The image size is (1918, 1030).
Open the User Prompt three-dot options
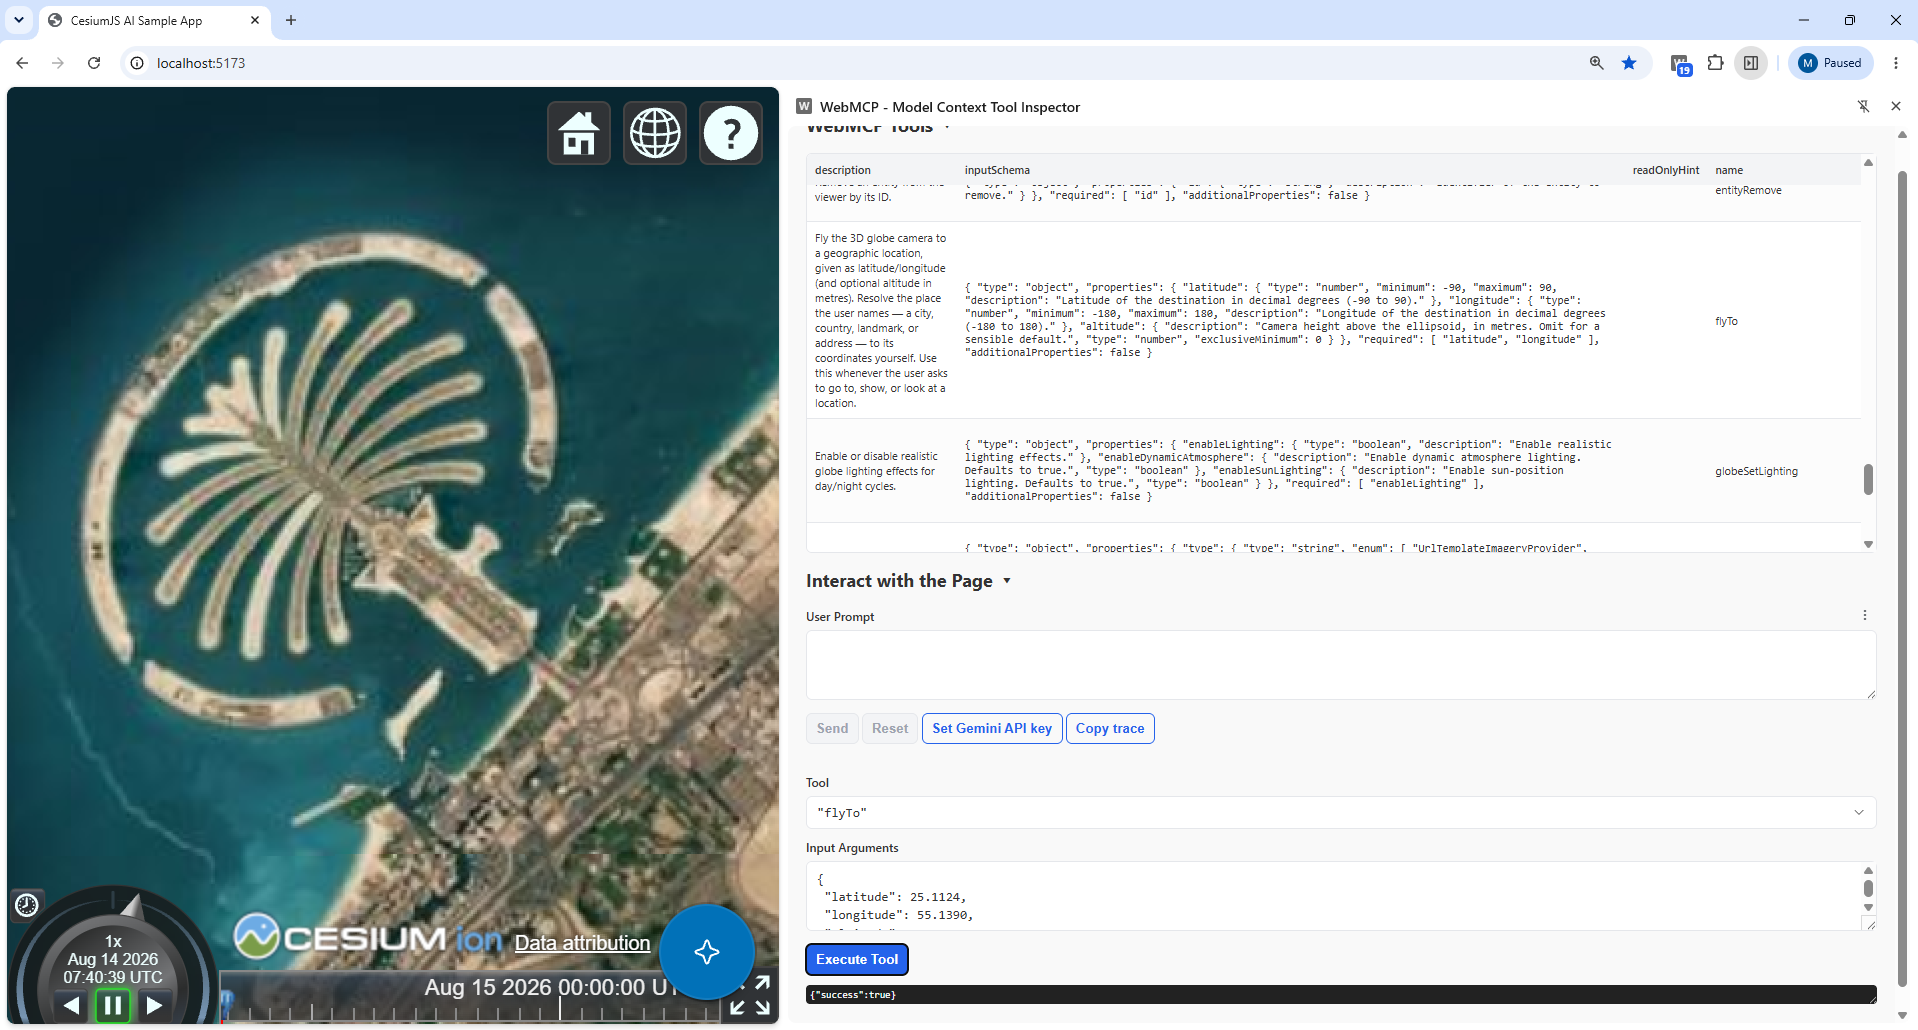pyautogui.click(x=1865, y=616)
